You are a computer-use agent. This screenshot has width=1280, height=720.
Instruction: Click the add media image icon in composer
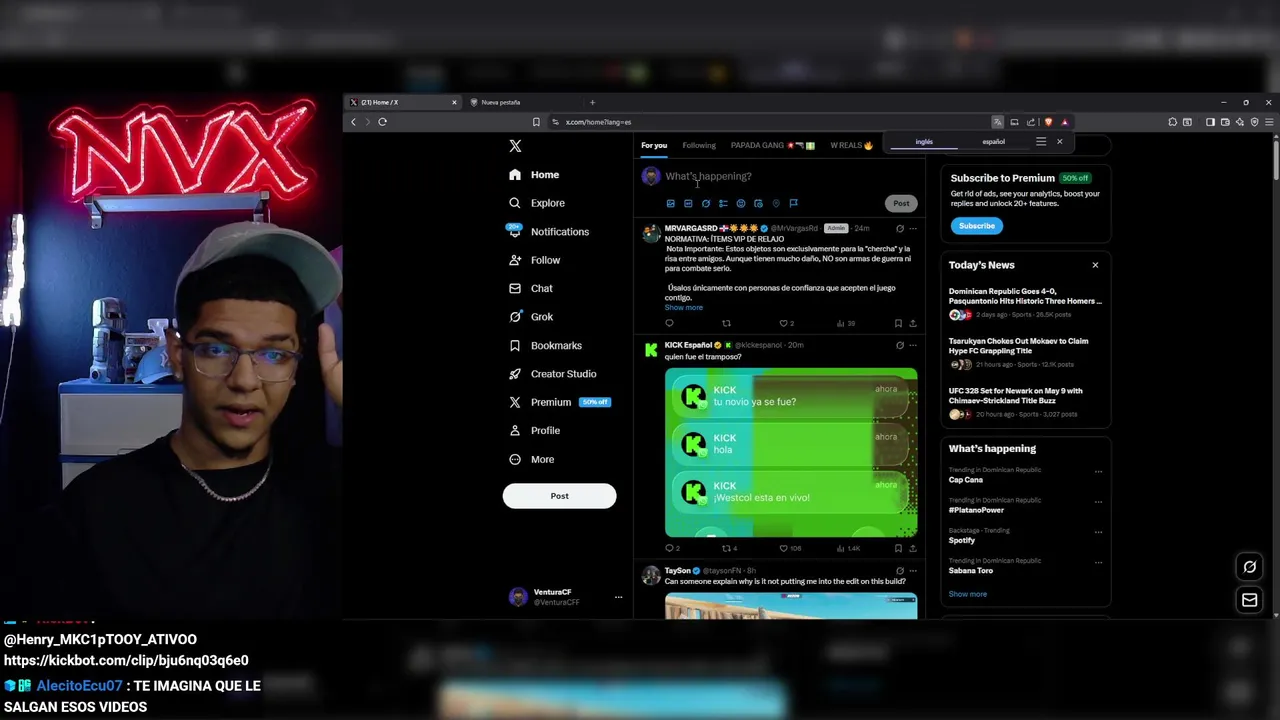click(670, 204)
